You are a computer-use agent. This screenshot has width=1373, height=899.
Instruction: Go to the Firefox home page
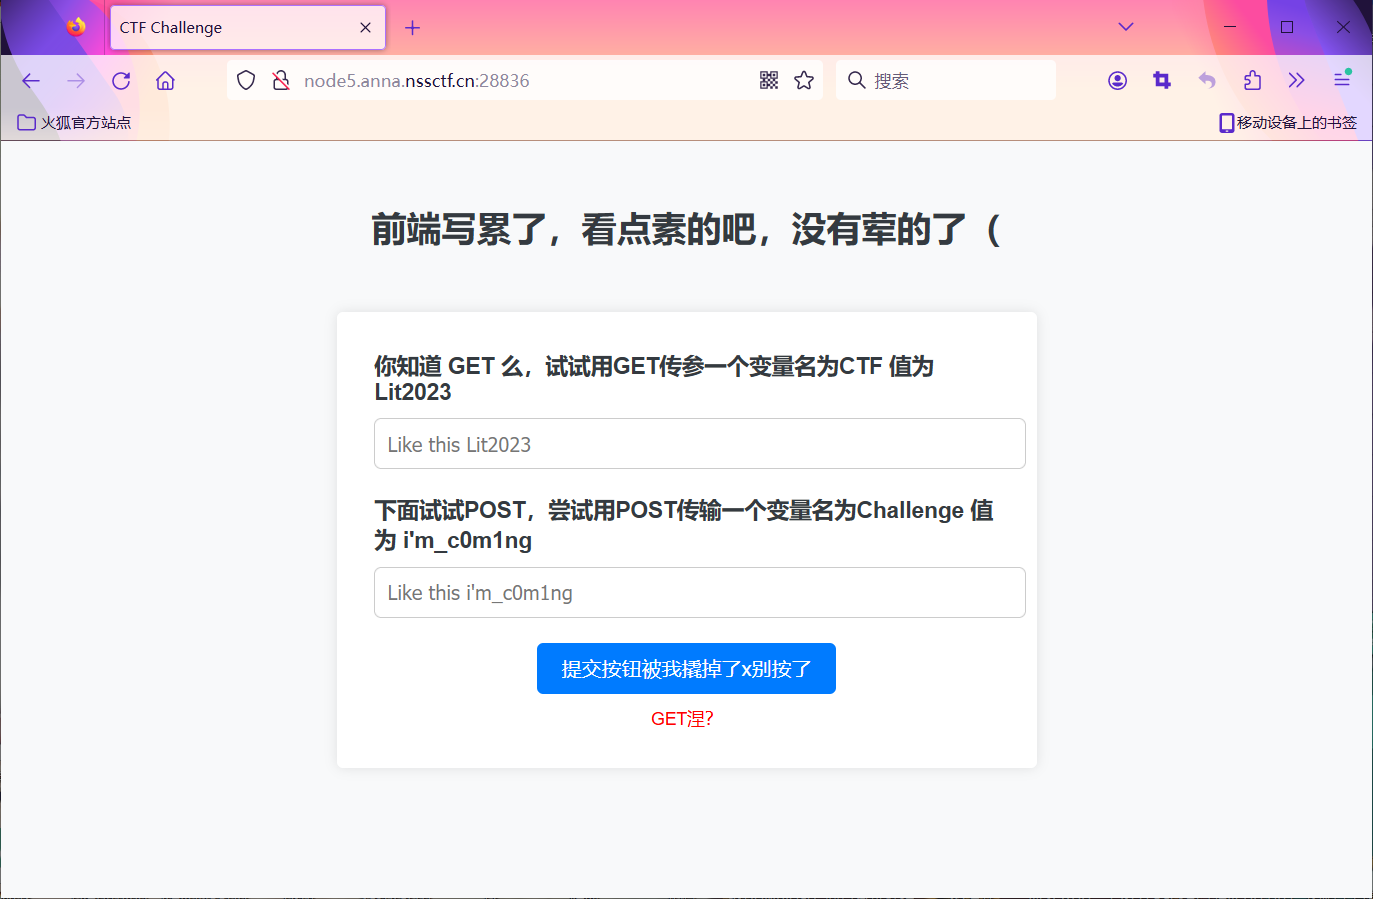(x=165, y=81)
